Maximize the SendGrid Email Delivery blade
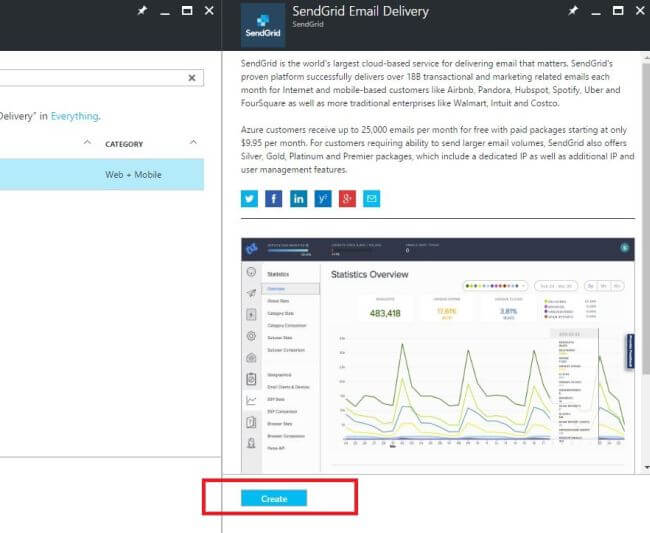The width and height of the screenshot is (650, 533). [x=618, y=10]
